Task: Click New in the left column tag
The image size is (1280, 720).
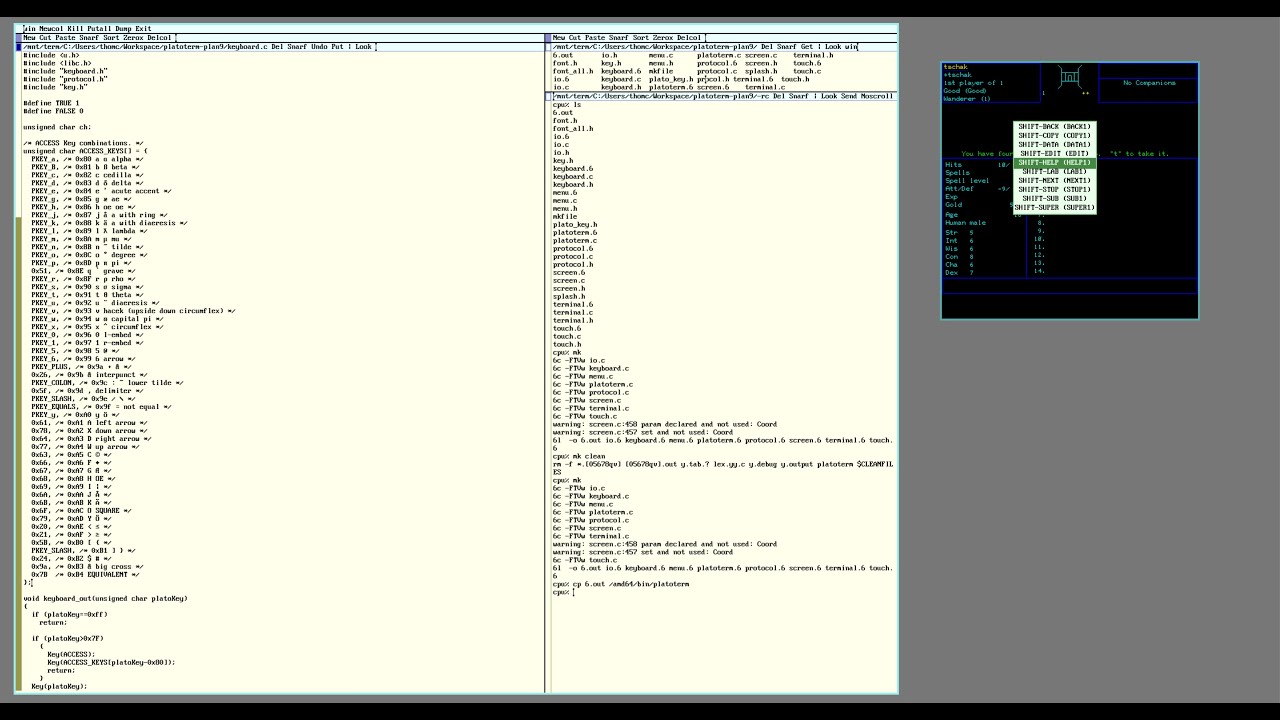Action: tap(29, 37)
